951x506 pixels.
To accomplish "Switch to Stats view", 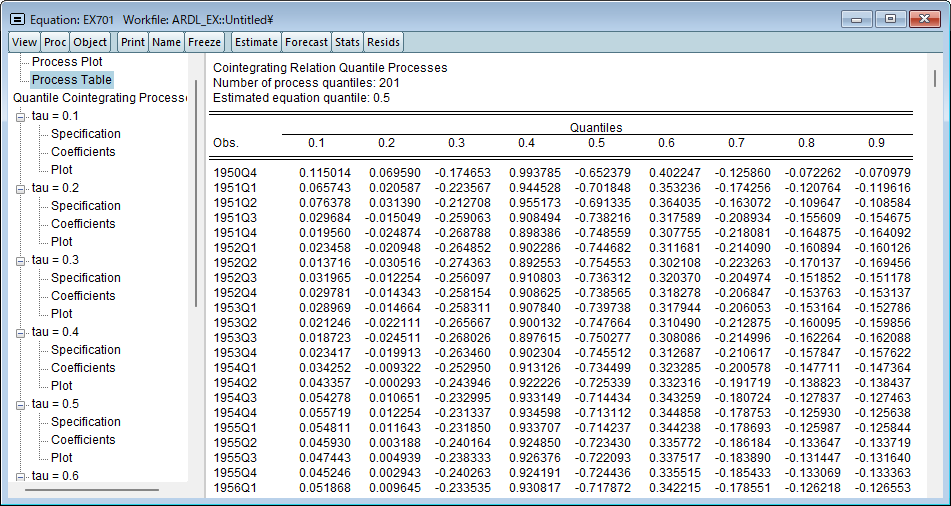I will click(x=347, y=42).
